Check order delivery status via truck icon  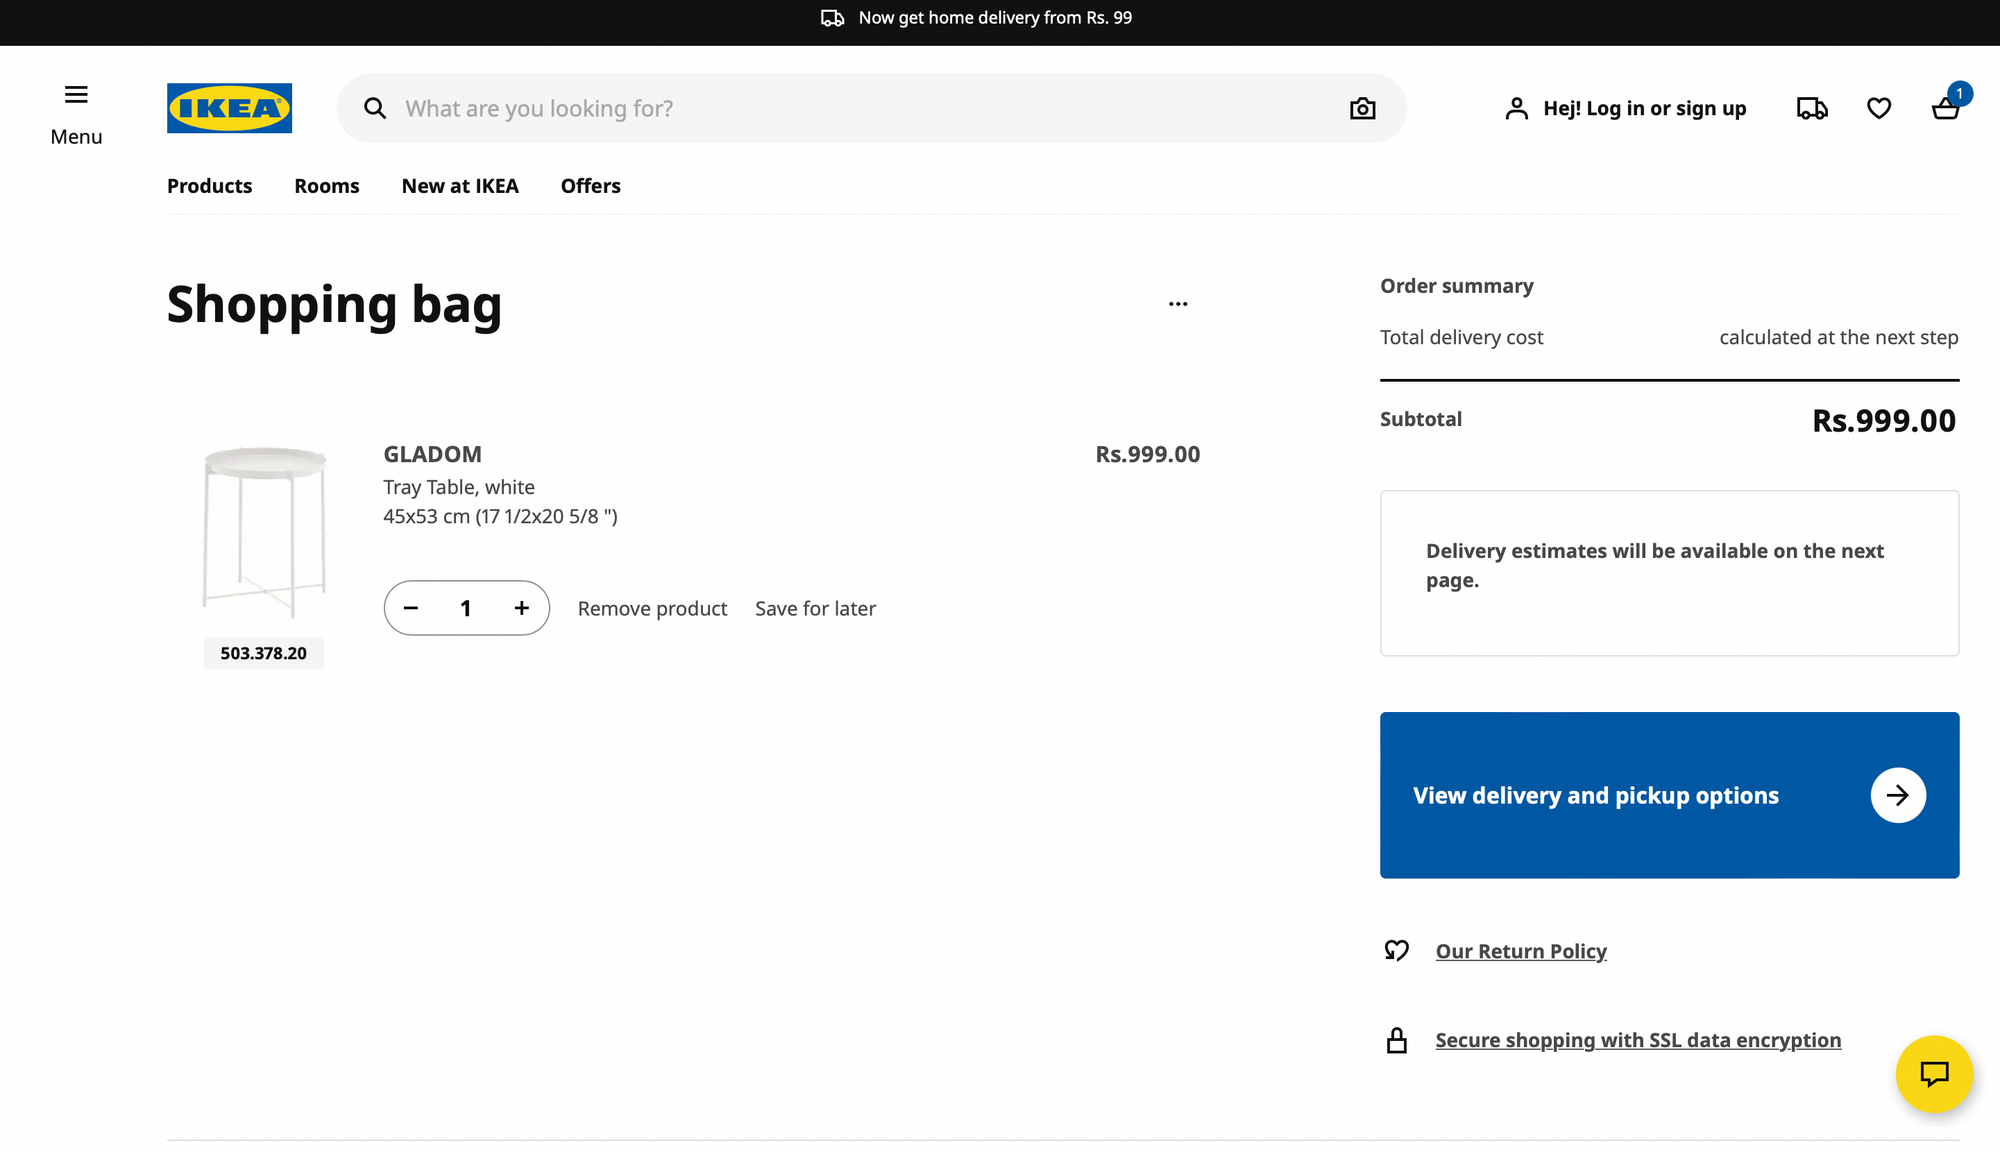click(1812, 108)
